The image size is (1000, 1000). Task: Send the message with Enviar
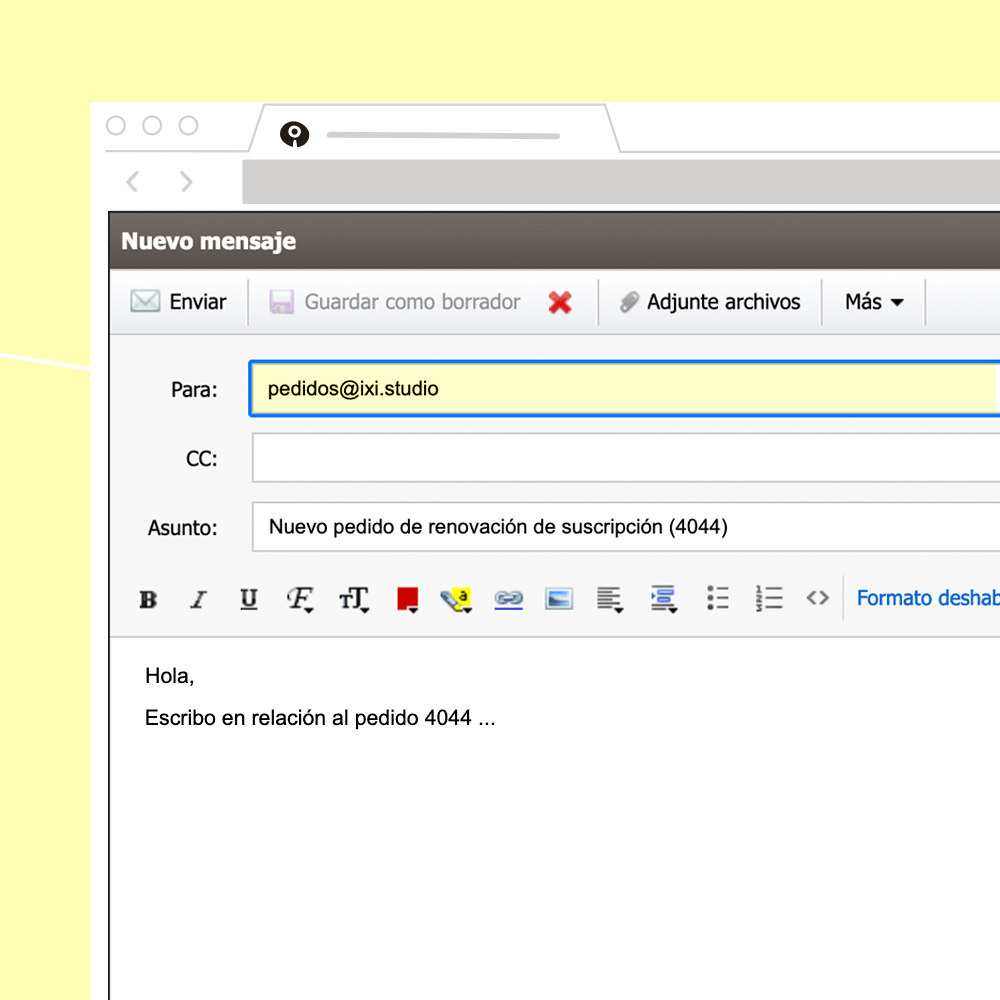tap(179, 302)
